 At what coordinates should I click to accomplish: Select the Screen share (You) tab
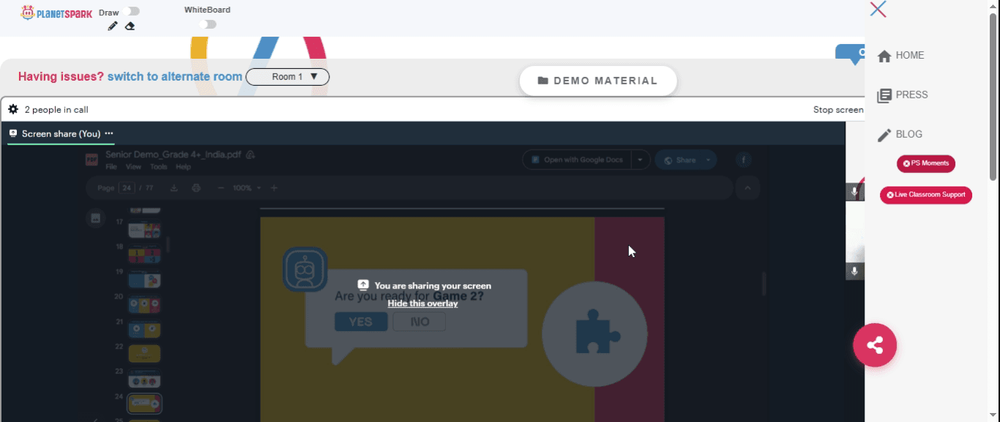(61, 133)
